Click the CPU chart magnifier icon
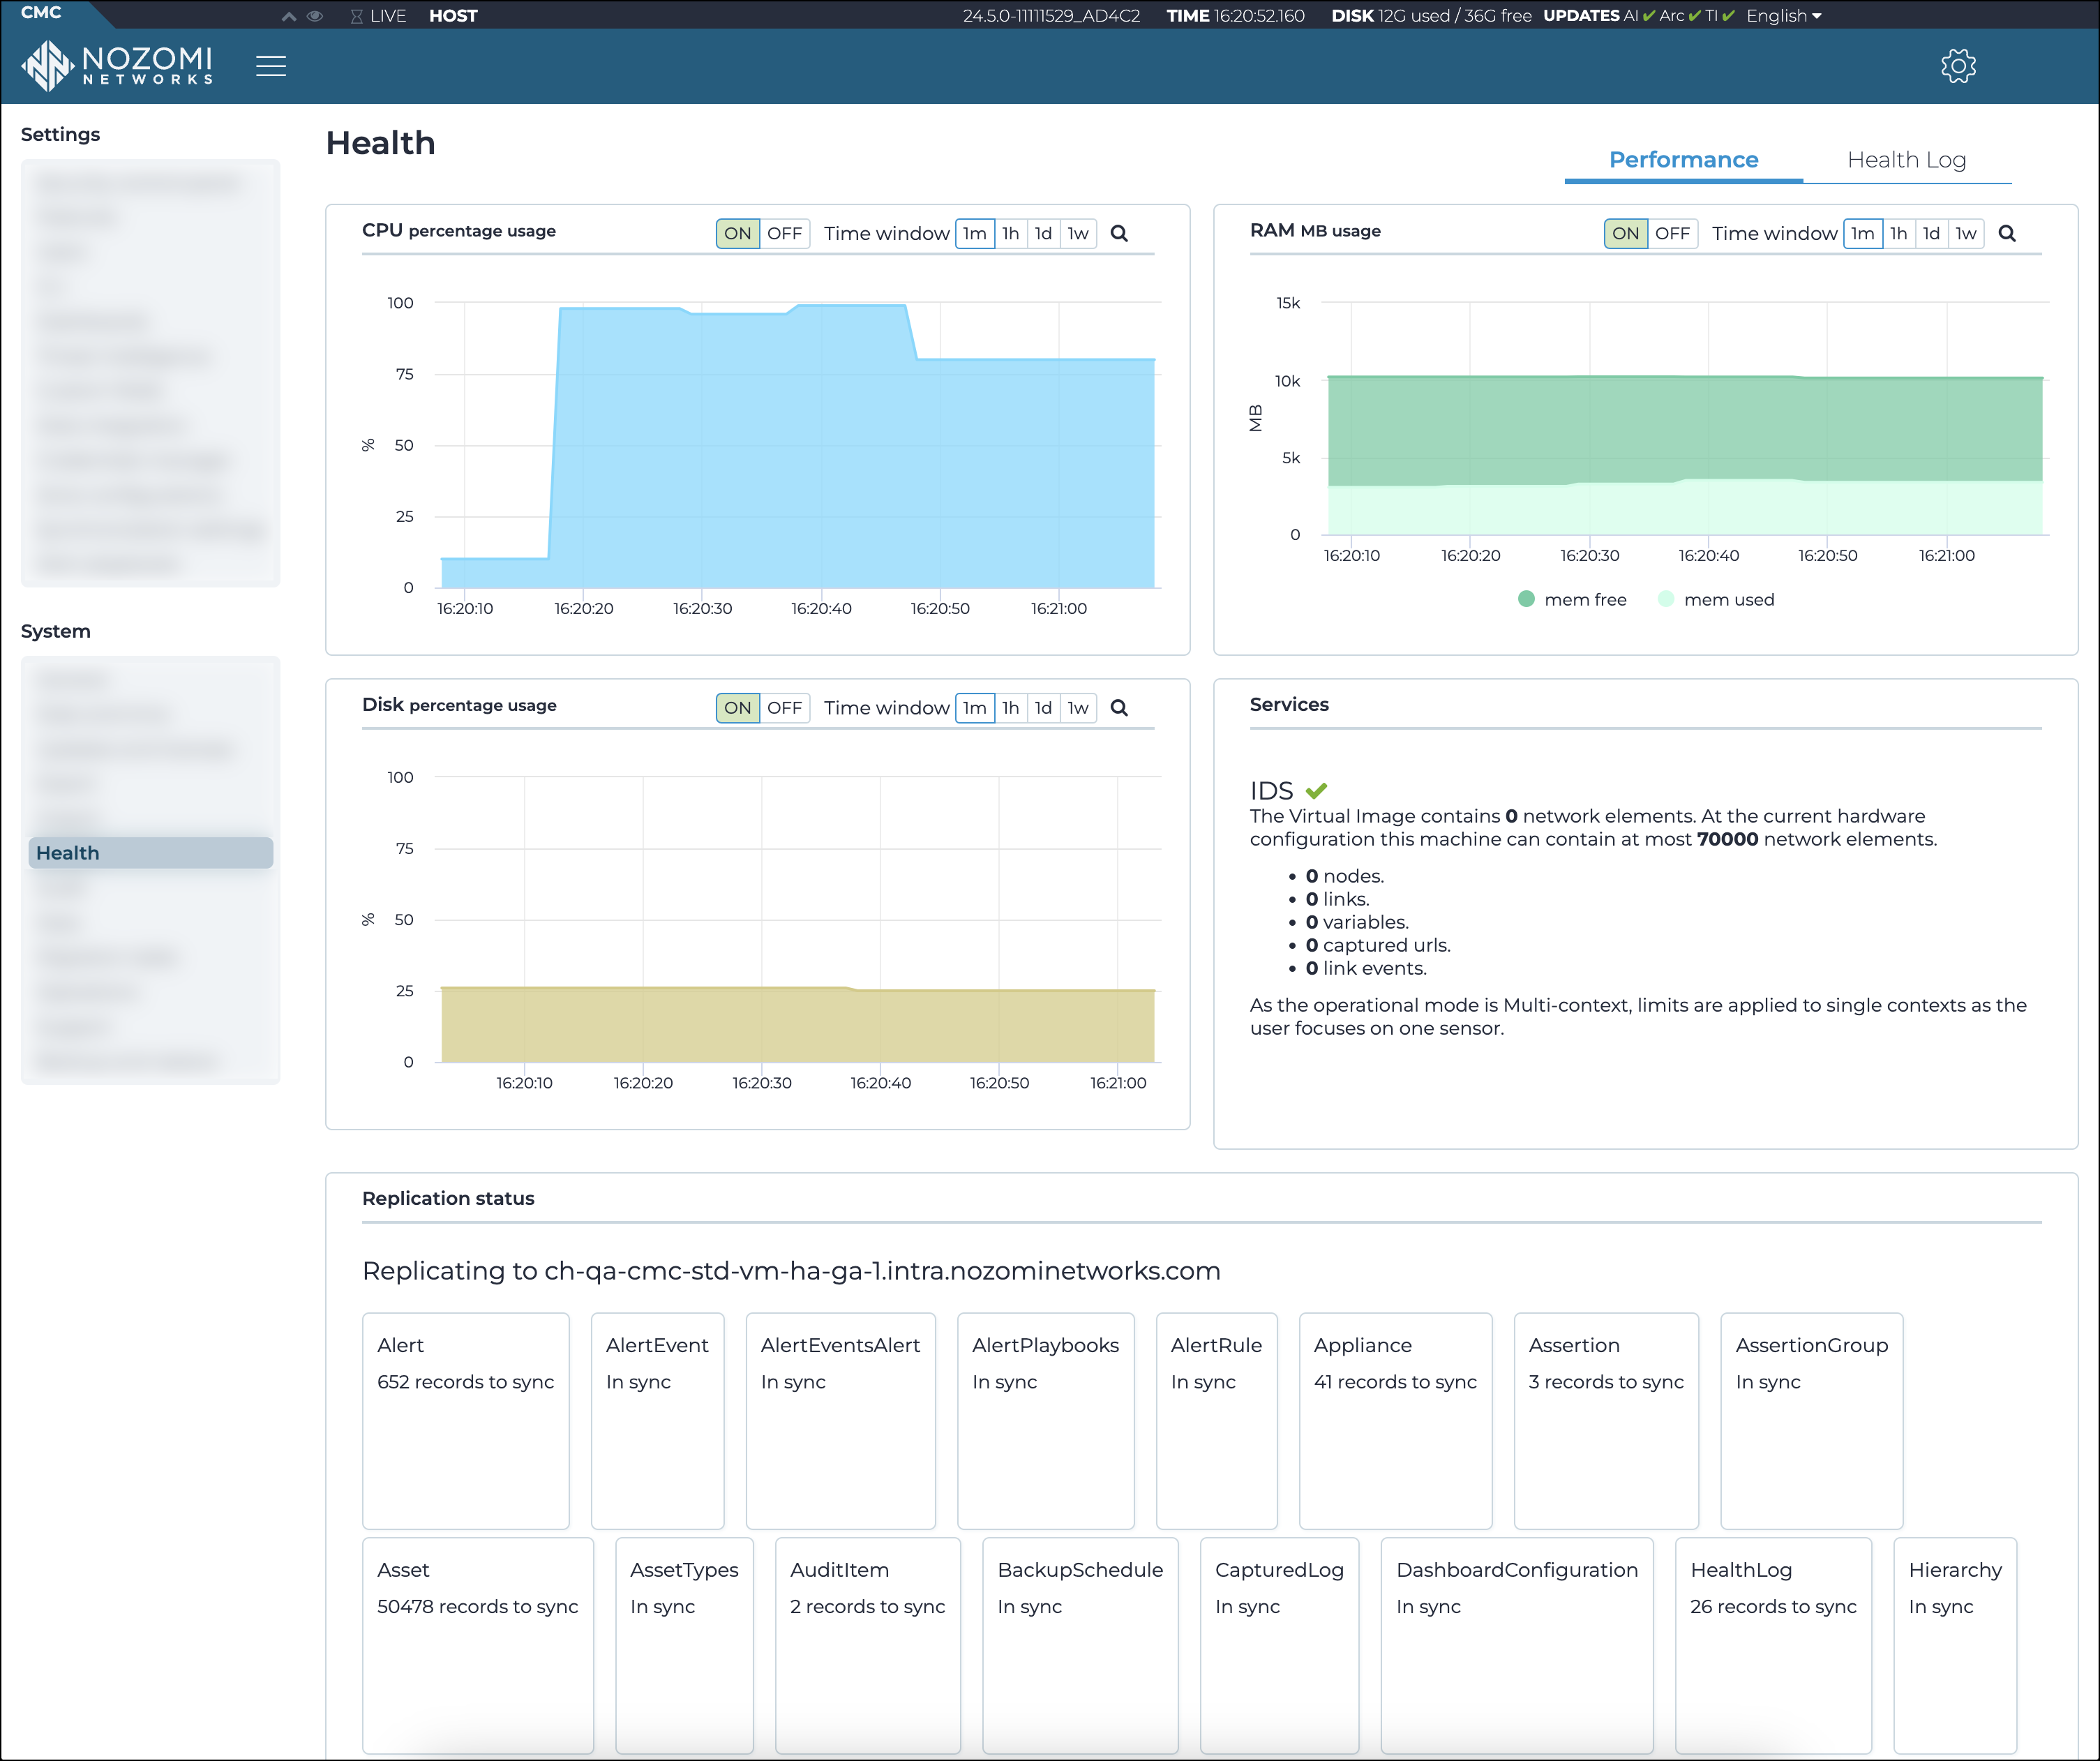The image size is (2100, 1761). tap(1119, 233)
